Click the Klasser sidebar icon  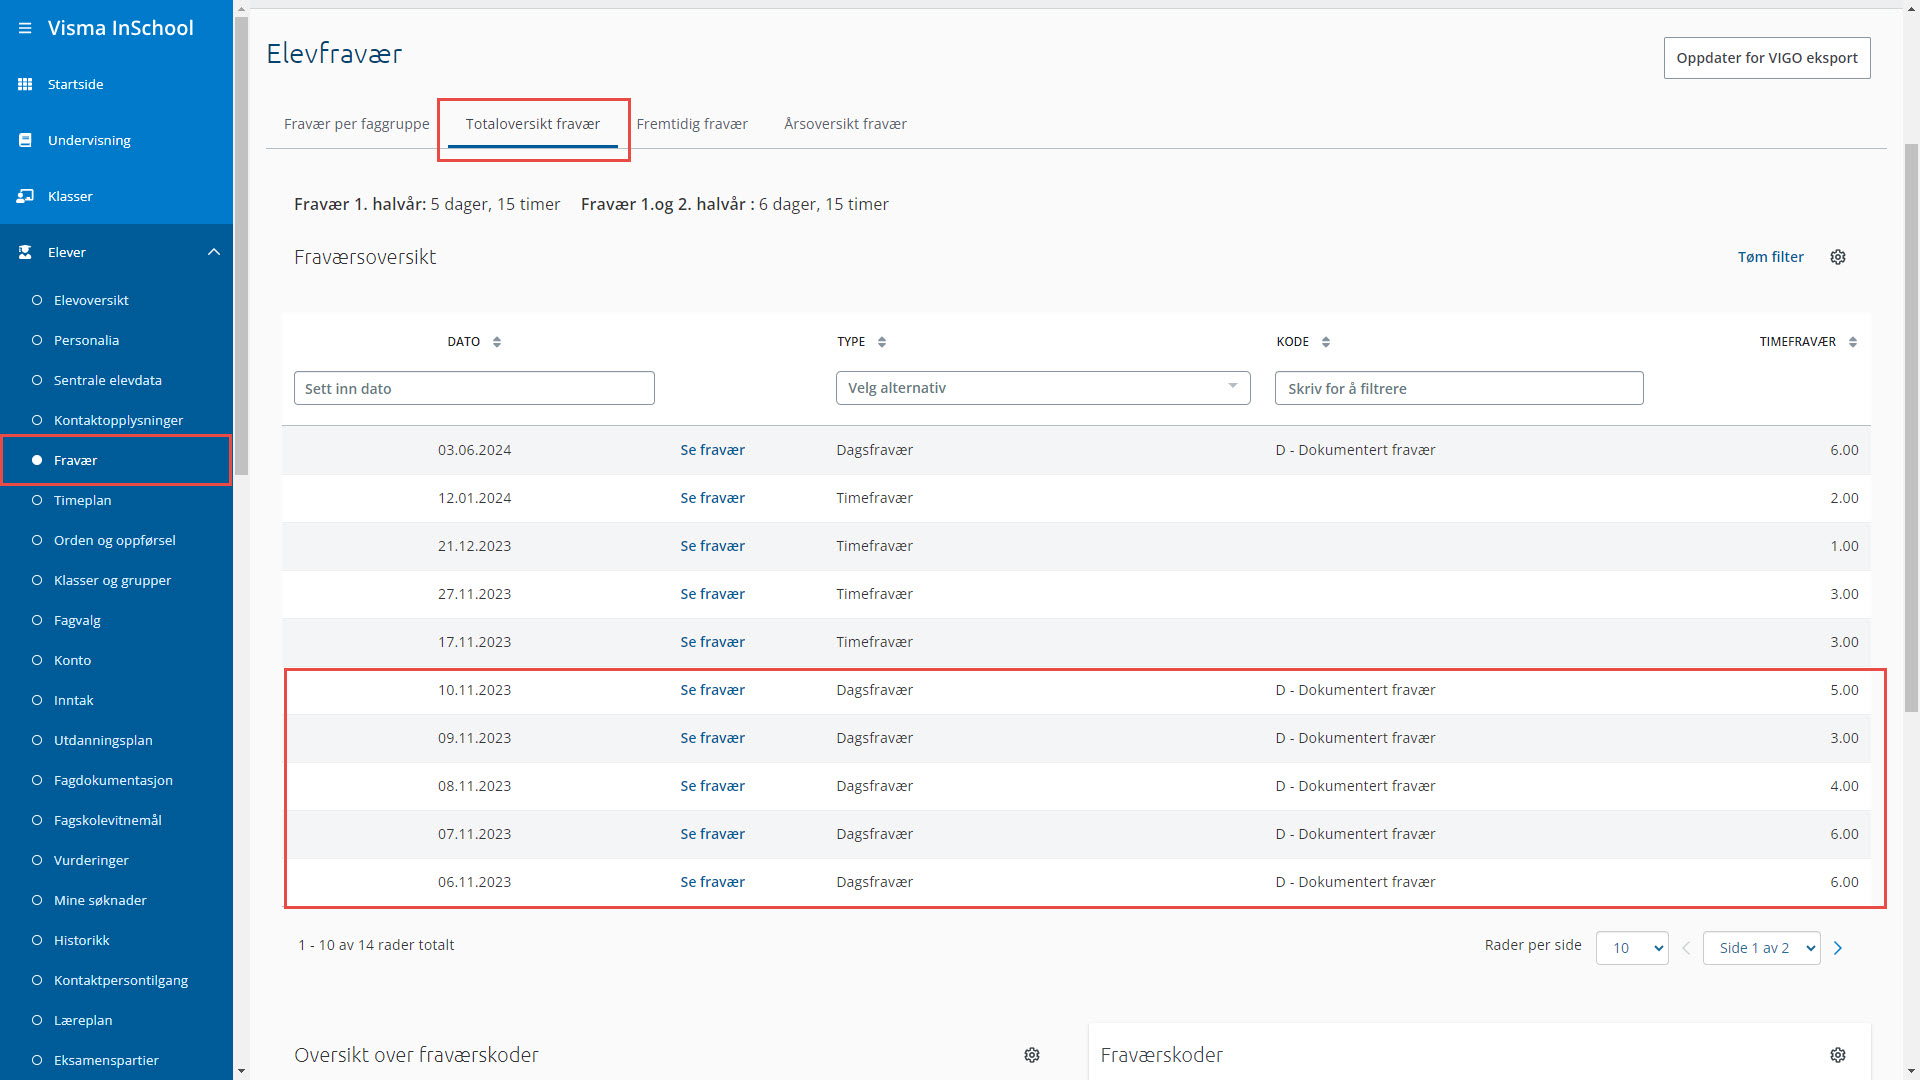coord(25,196)
